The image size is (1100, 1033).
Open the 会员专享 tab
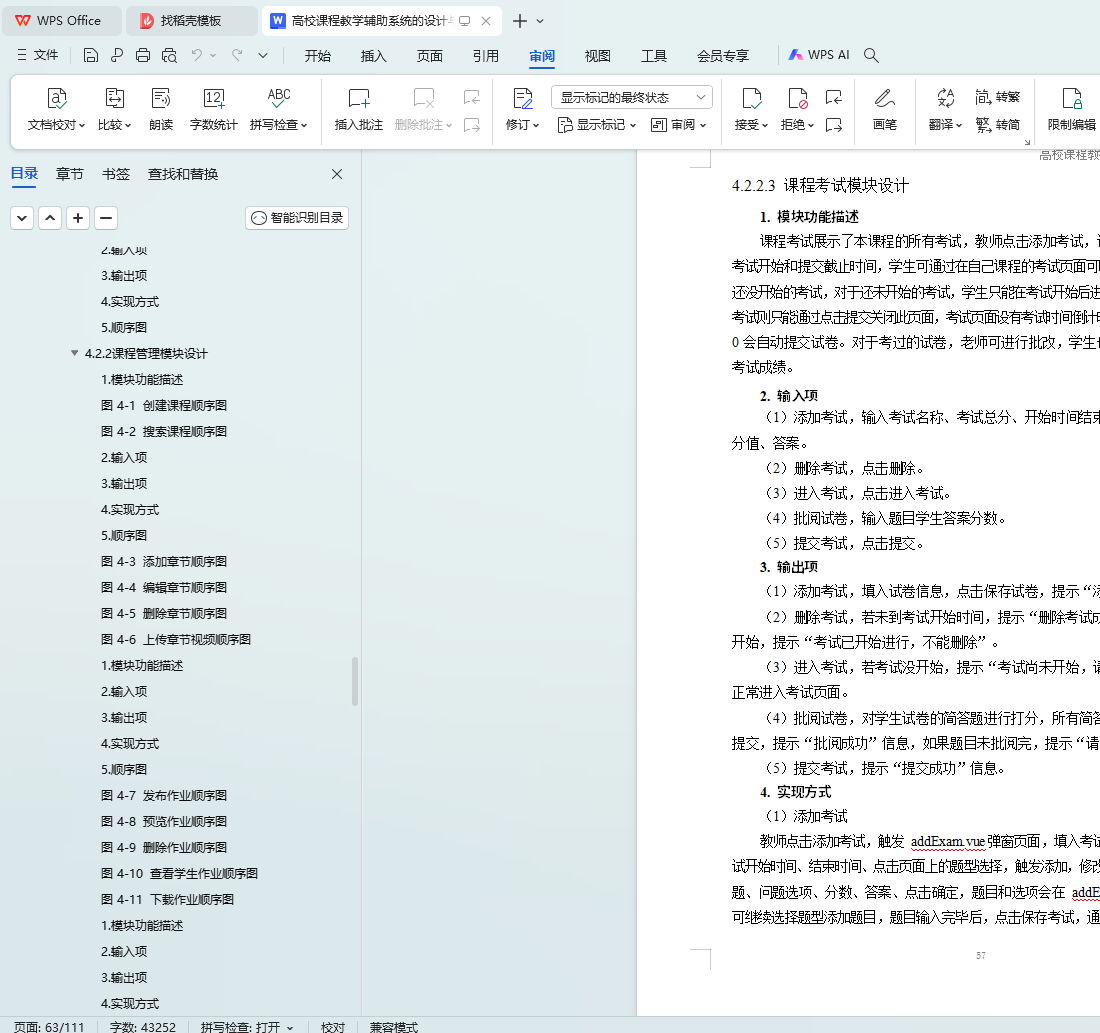(723, 55)
